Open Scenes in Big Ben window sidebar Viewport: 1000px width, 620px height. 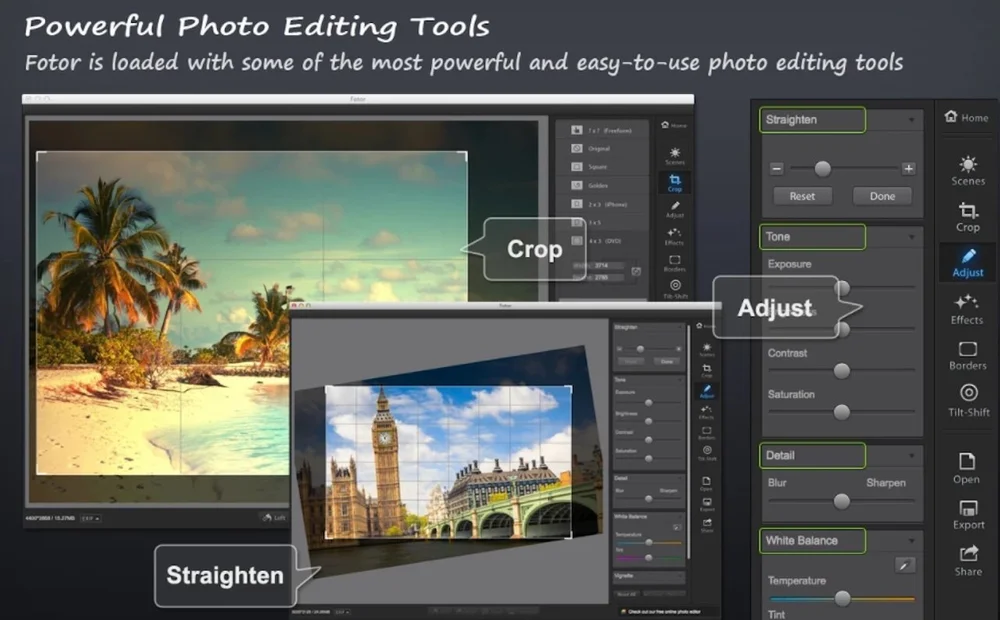[707, 350]
